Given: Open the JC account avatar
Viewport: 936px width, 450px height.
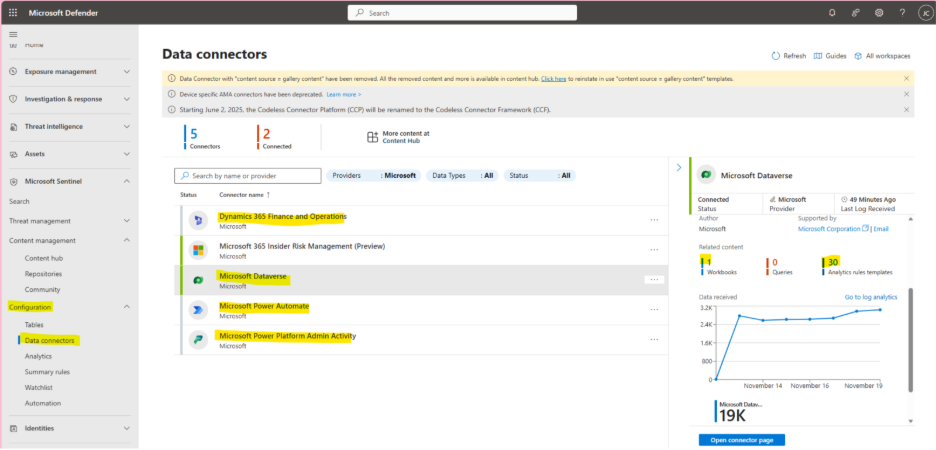Looking at the screenshot, I should click(x=924, y=13).
